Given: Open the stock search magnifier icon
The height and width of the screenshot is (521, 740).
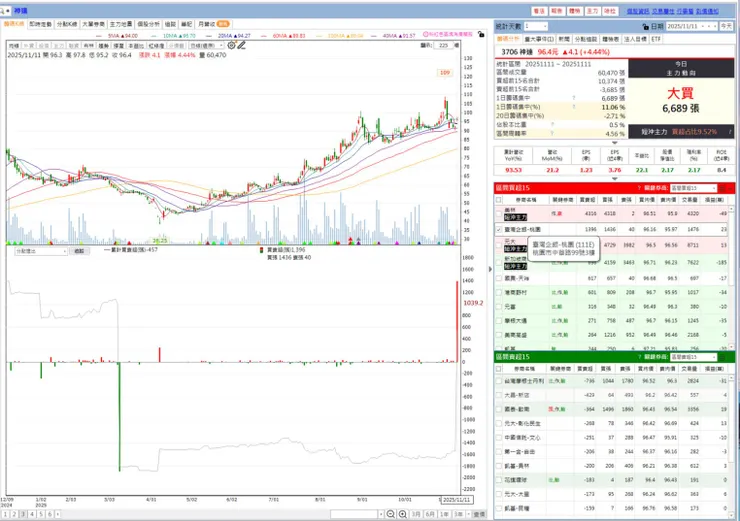Looking at the screenshot, I should pos(3,10).
